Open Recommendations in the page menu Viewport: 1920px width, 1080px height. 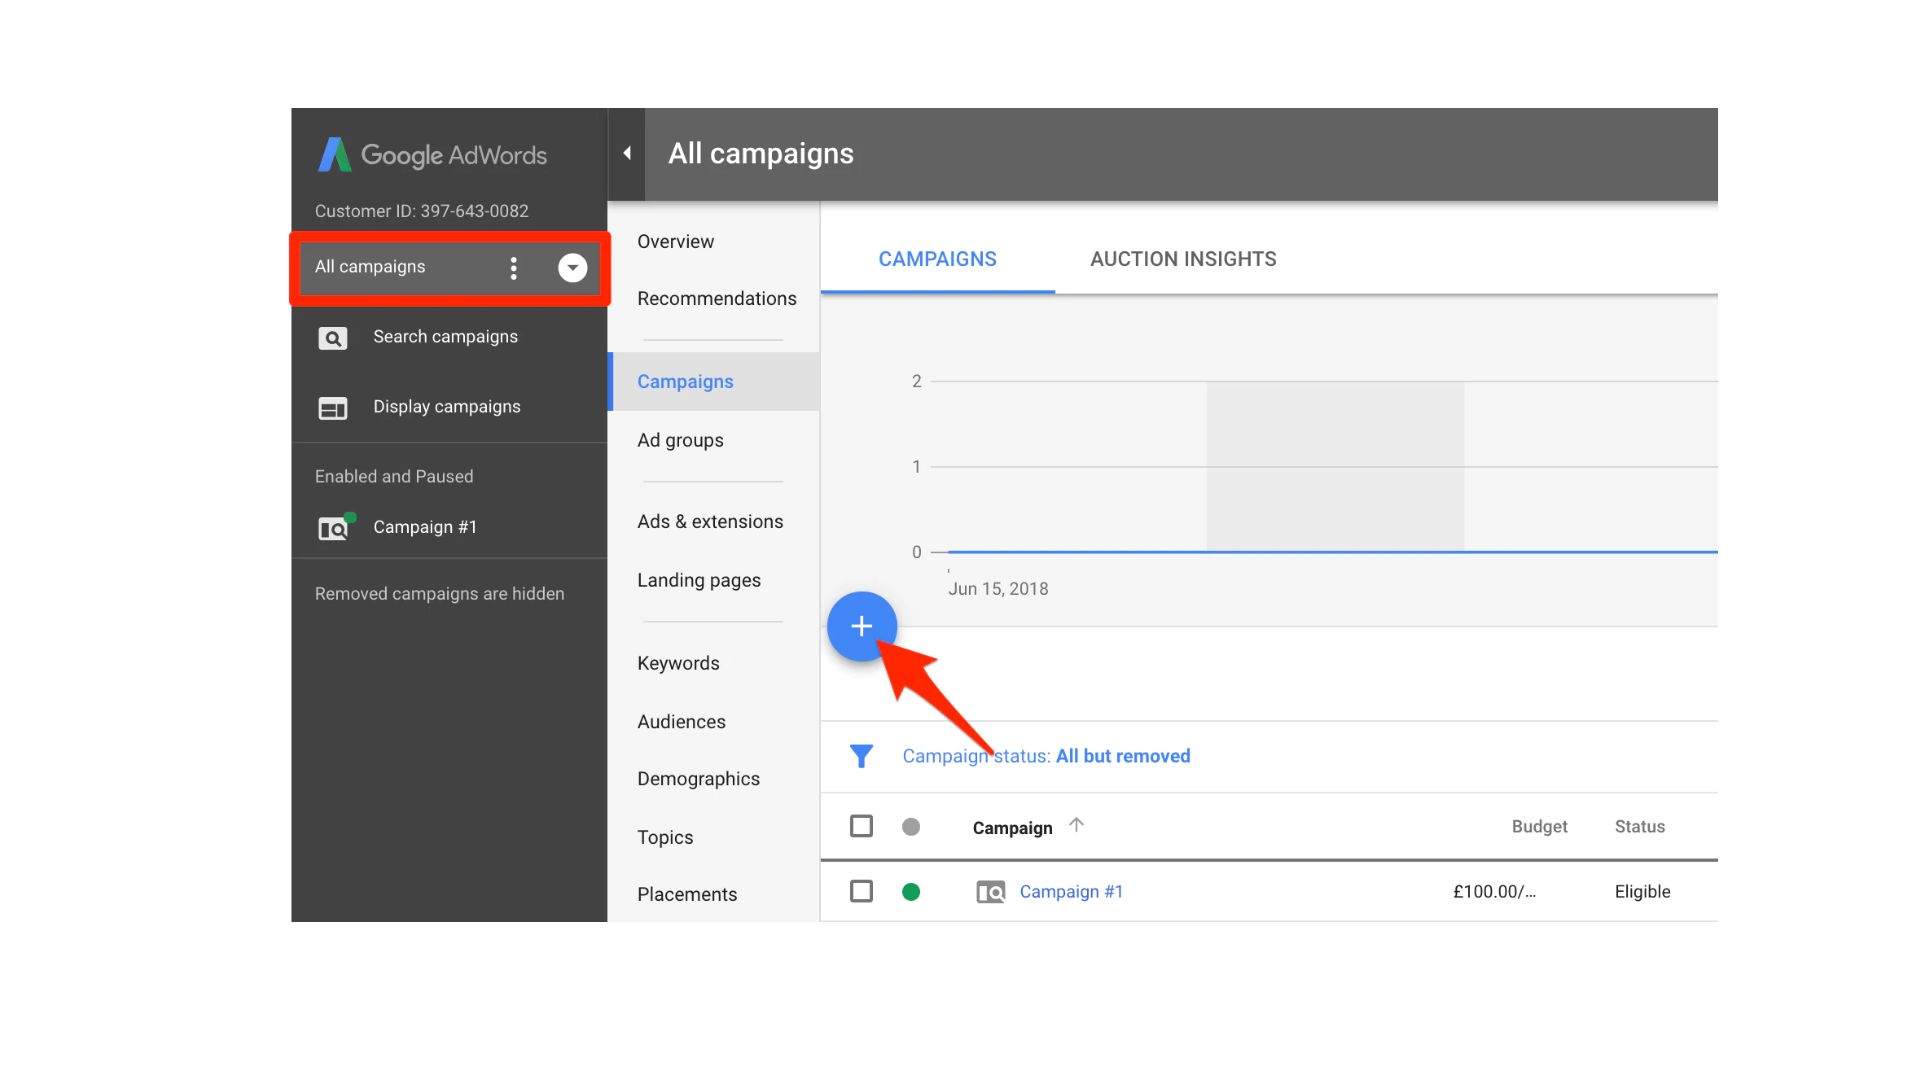pos(717,299)
